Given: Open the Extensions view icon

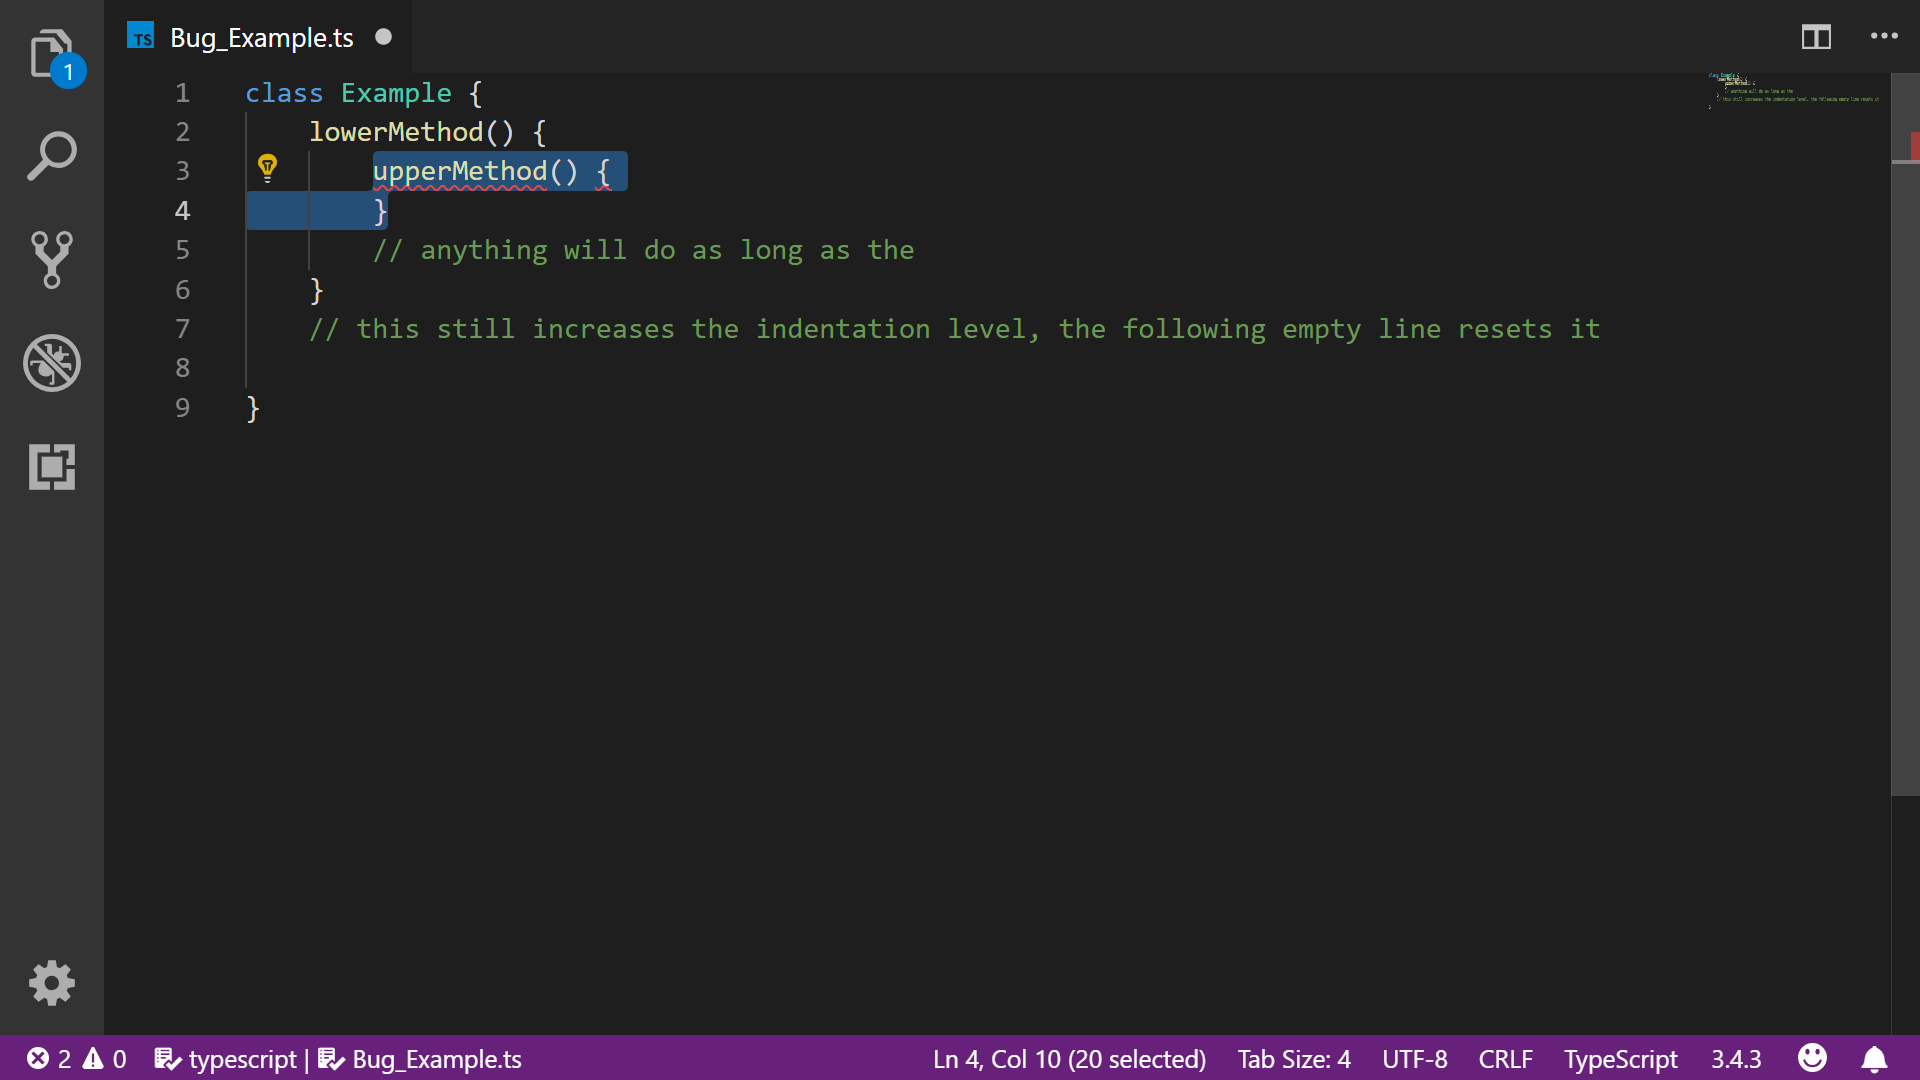Looking at the screenshot, I should tap(51, 467).
